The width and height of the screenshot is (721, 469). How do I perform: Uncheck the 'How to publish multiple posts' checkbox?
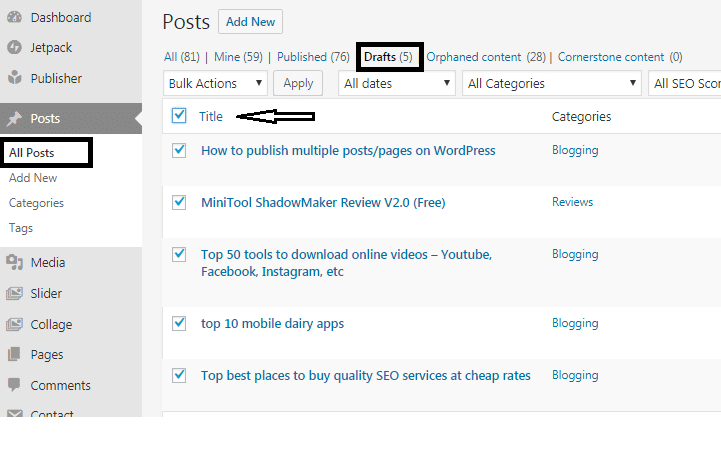[179, 150]
